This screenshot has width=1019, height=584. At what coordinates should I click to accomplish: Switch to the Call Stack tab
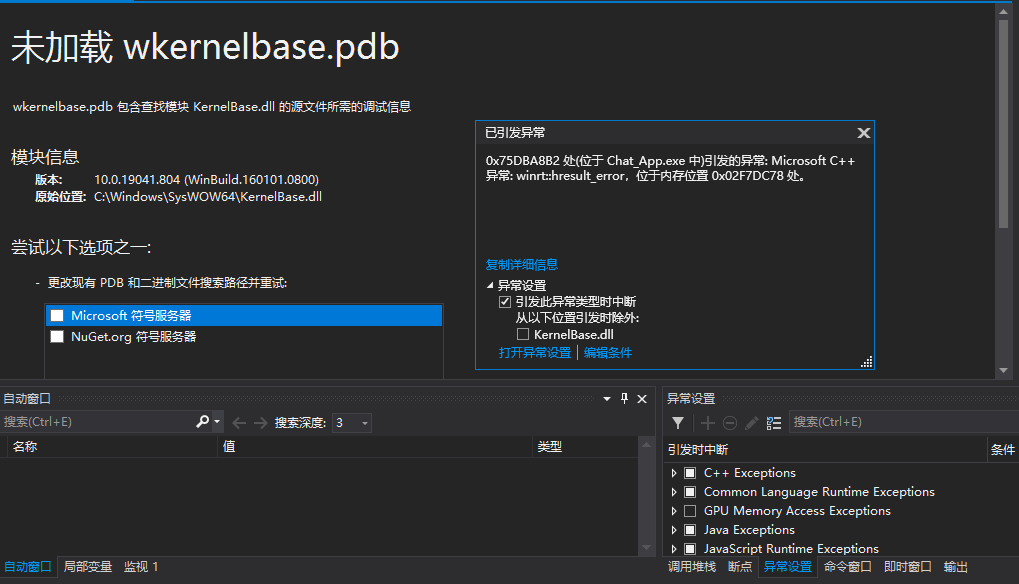coord(691,566)
